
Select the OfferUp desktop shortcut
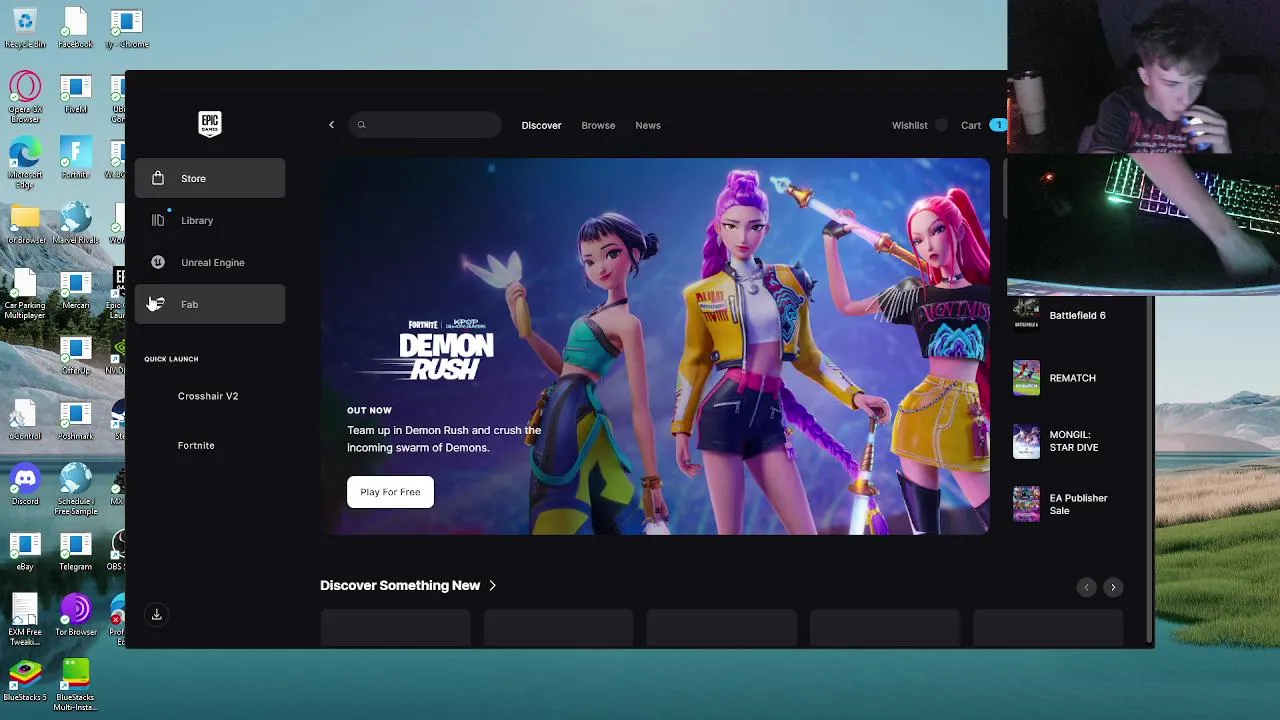pyautogui.click(x=75, y=355)
